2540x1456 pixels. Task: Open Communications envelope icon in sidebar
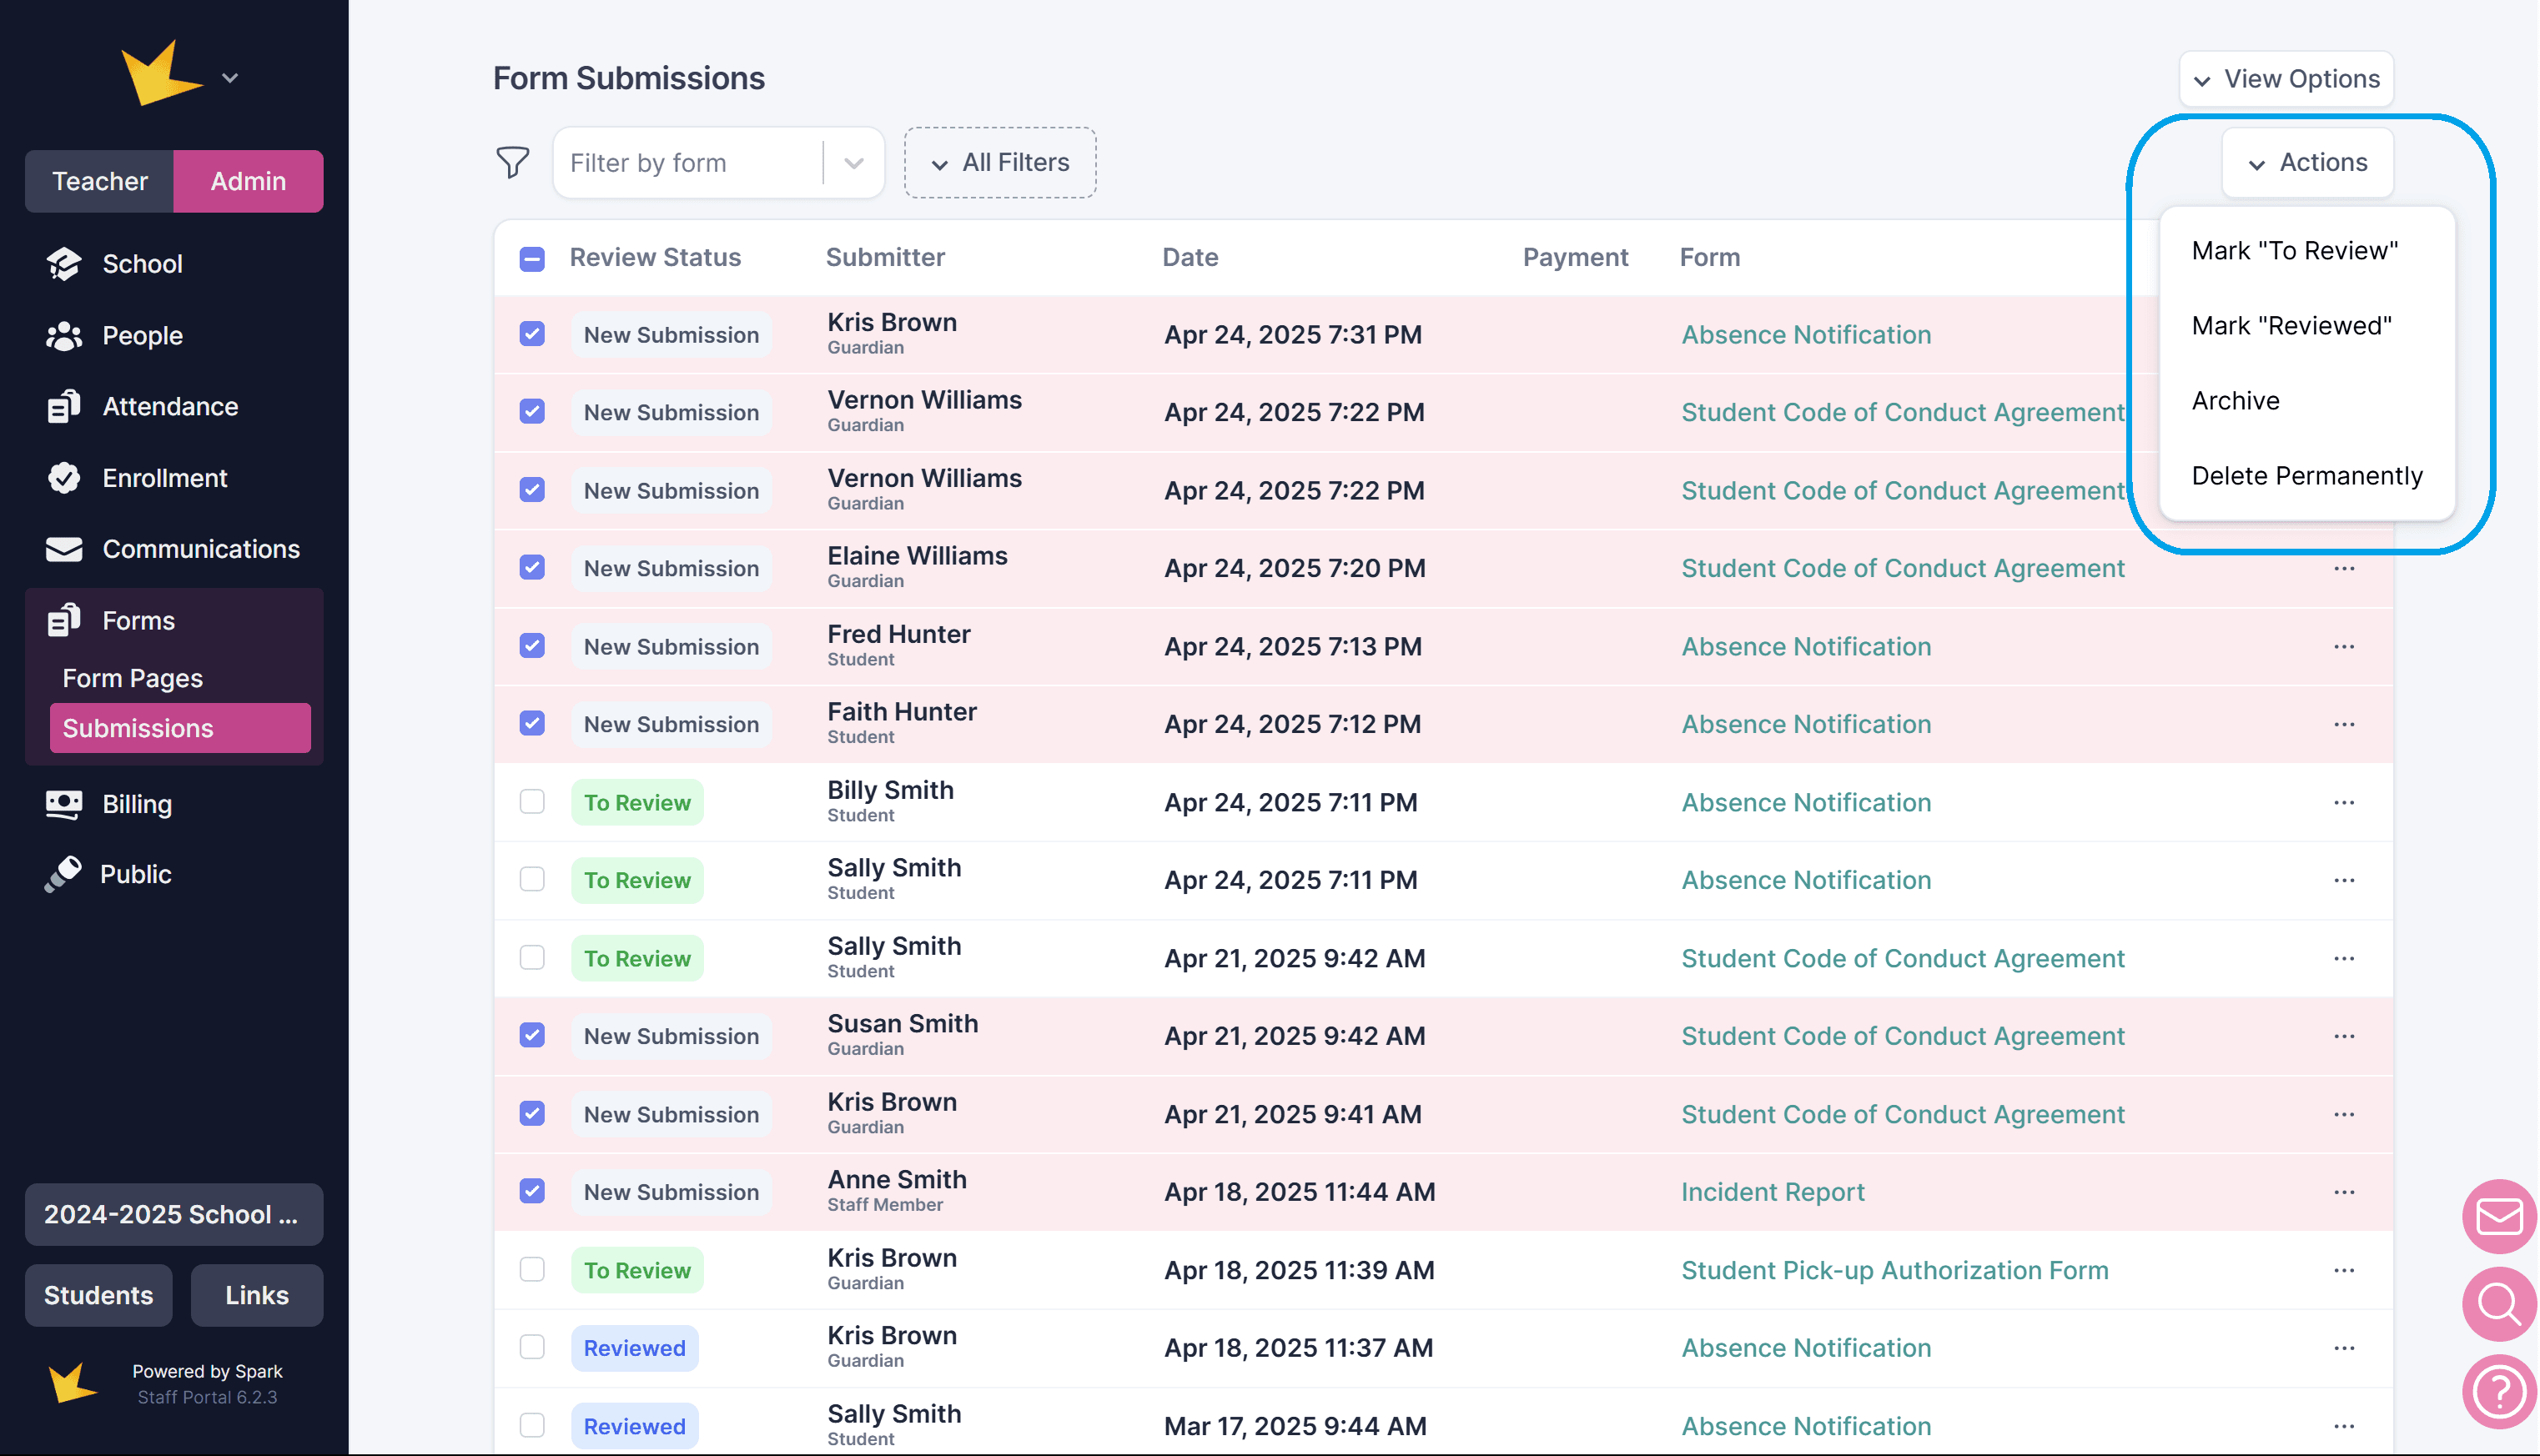pos(64,549)
